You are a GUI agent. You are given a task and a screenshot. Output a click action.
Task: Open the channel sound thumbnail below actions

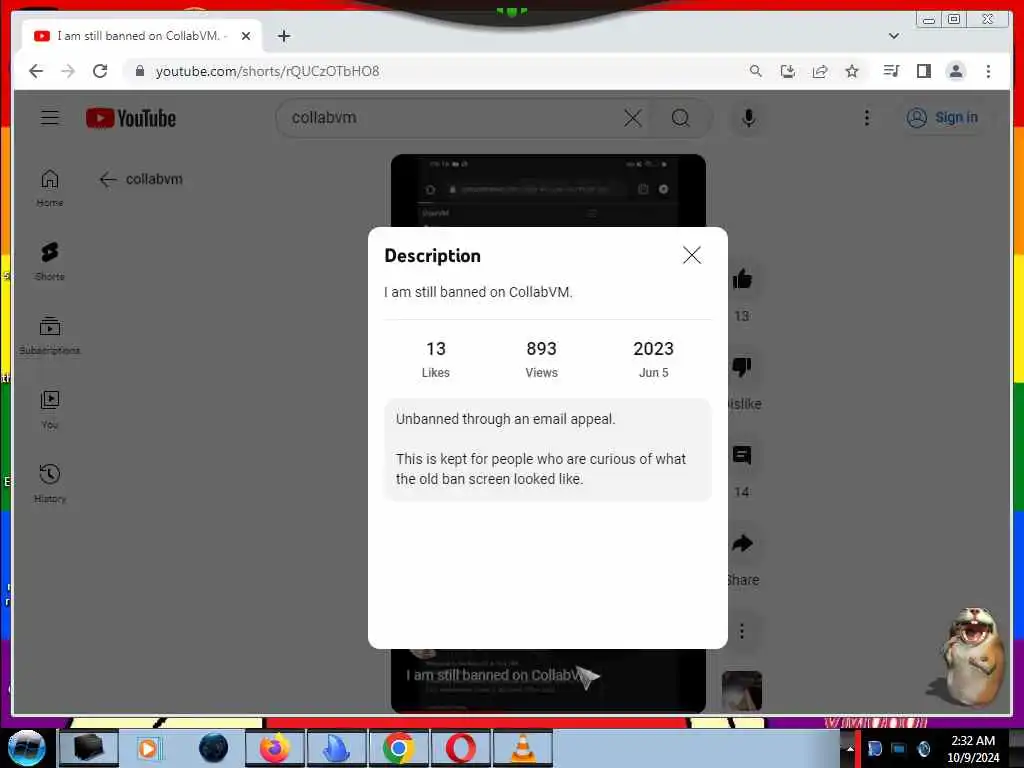point(742,690)
